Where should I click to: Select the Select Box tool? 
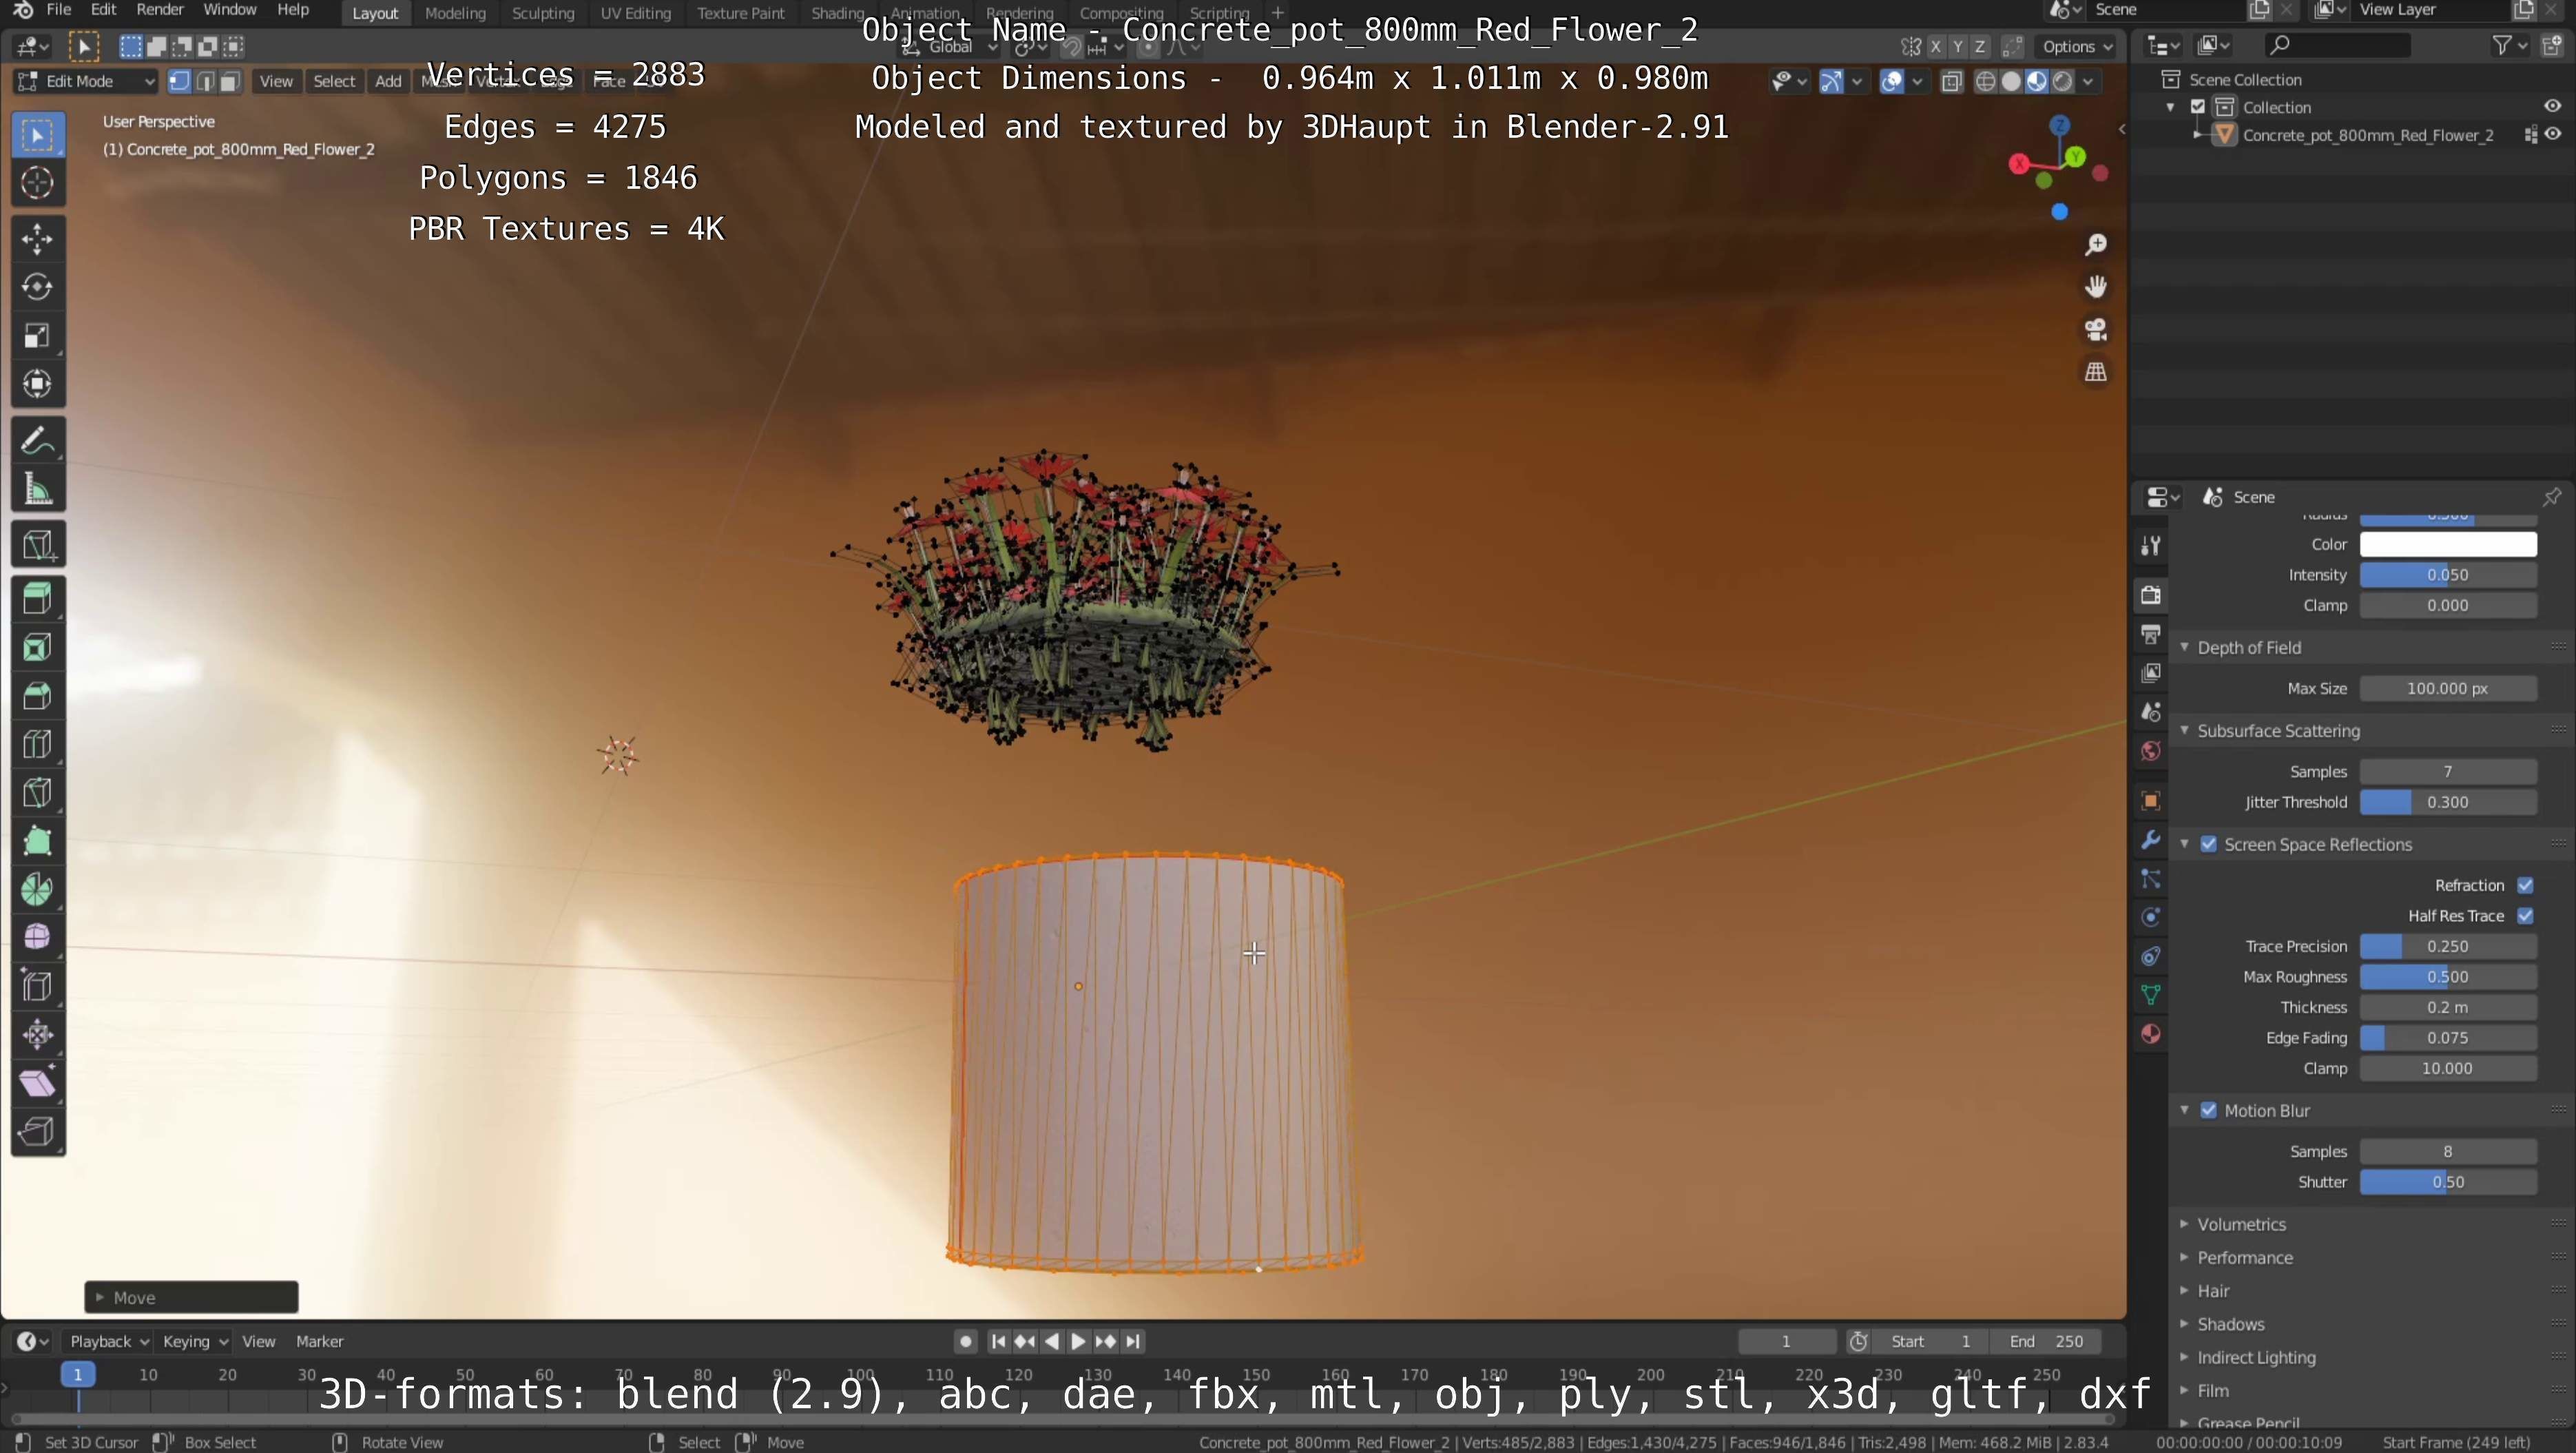[x=38, y=135]
